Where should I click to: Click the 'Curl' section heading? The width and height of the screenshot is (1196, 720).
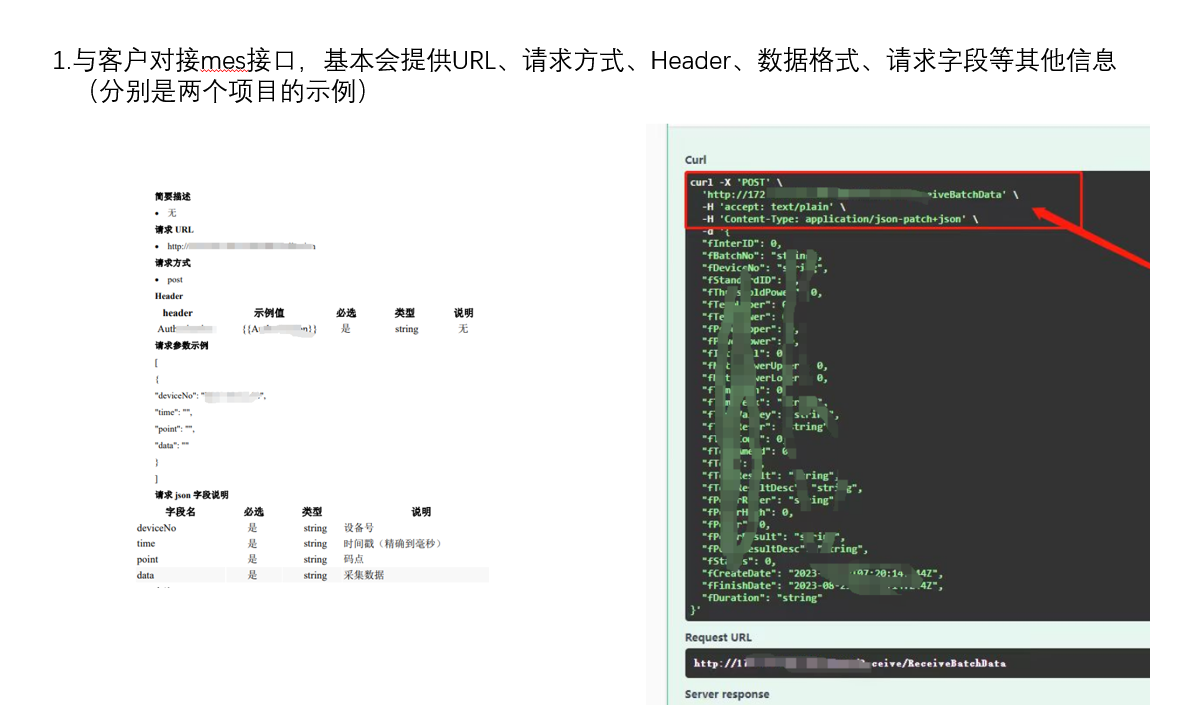[x=695, y=160]
